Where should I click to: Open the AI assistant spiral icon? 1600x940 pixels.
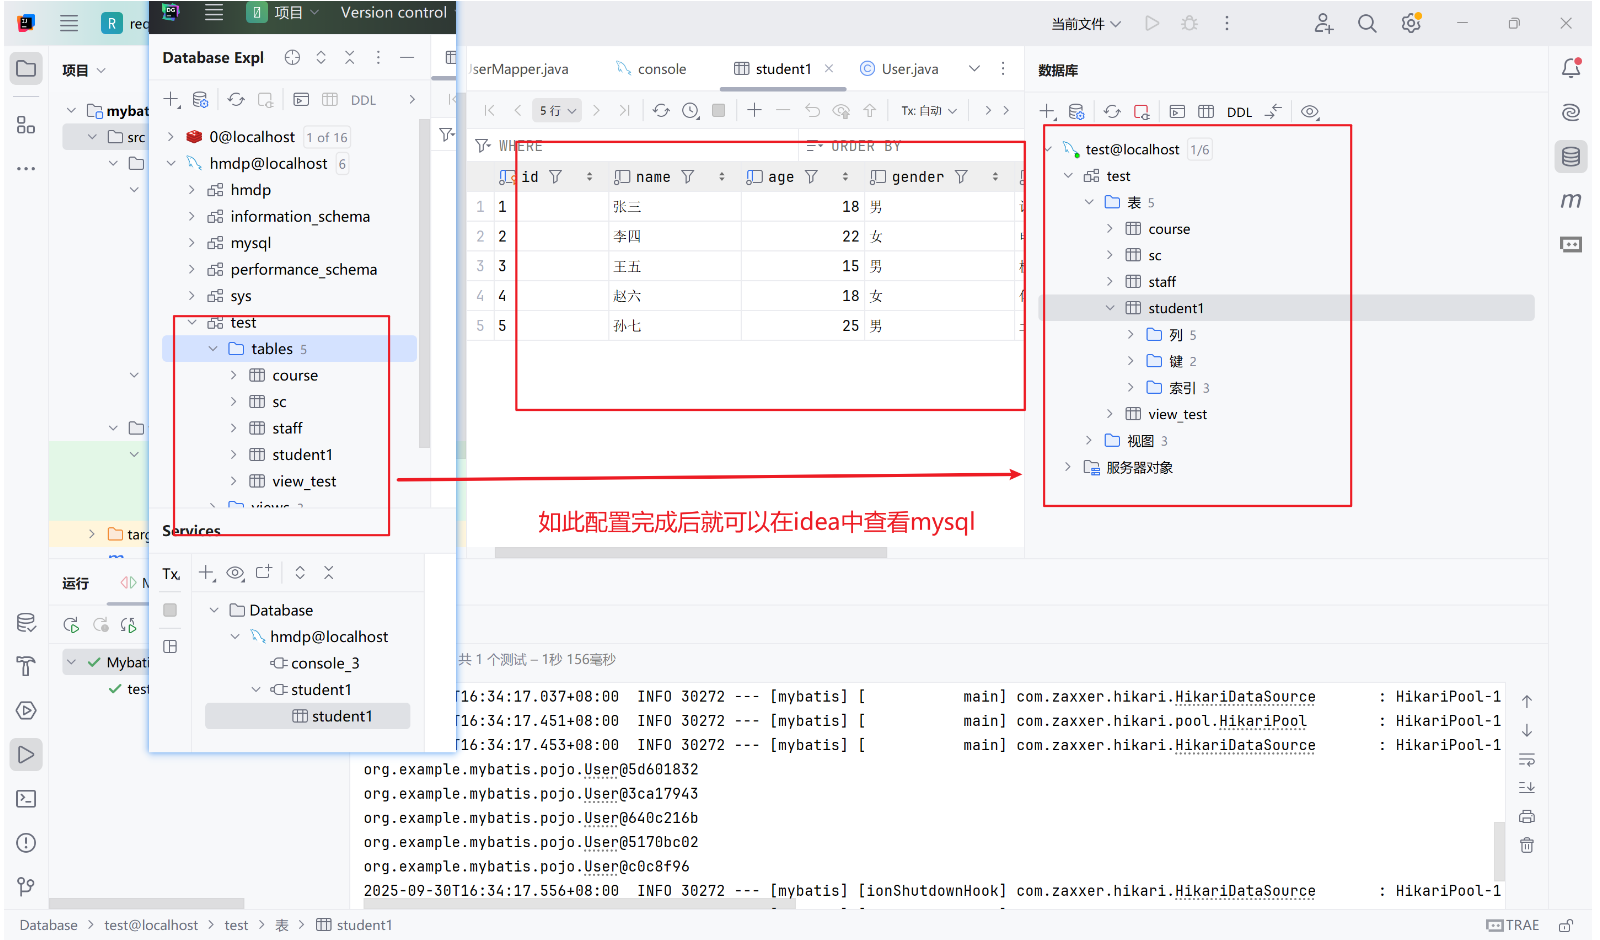pyautogui.click(x=1571, y=112)
